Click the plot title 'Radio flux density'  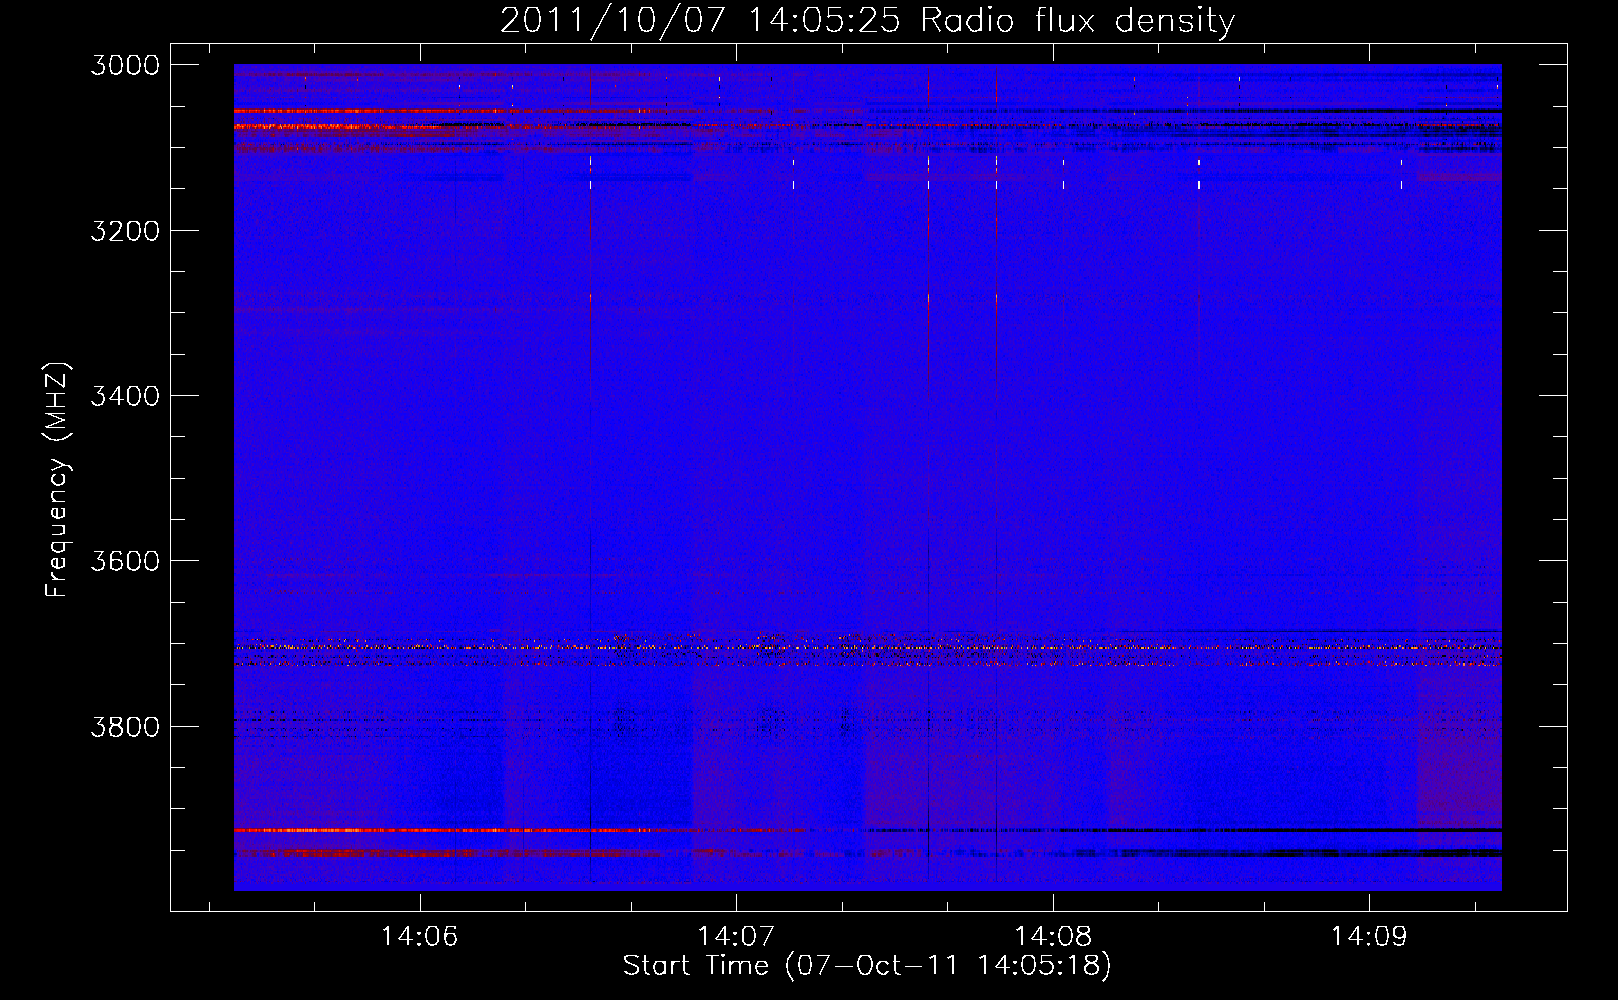[x=1078, y=21]
